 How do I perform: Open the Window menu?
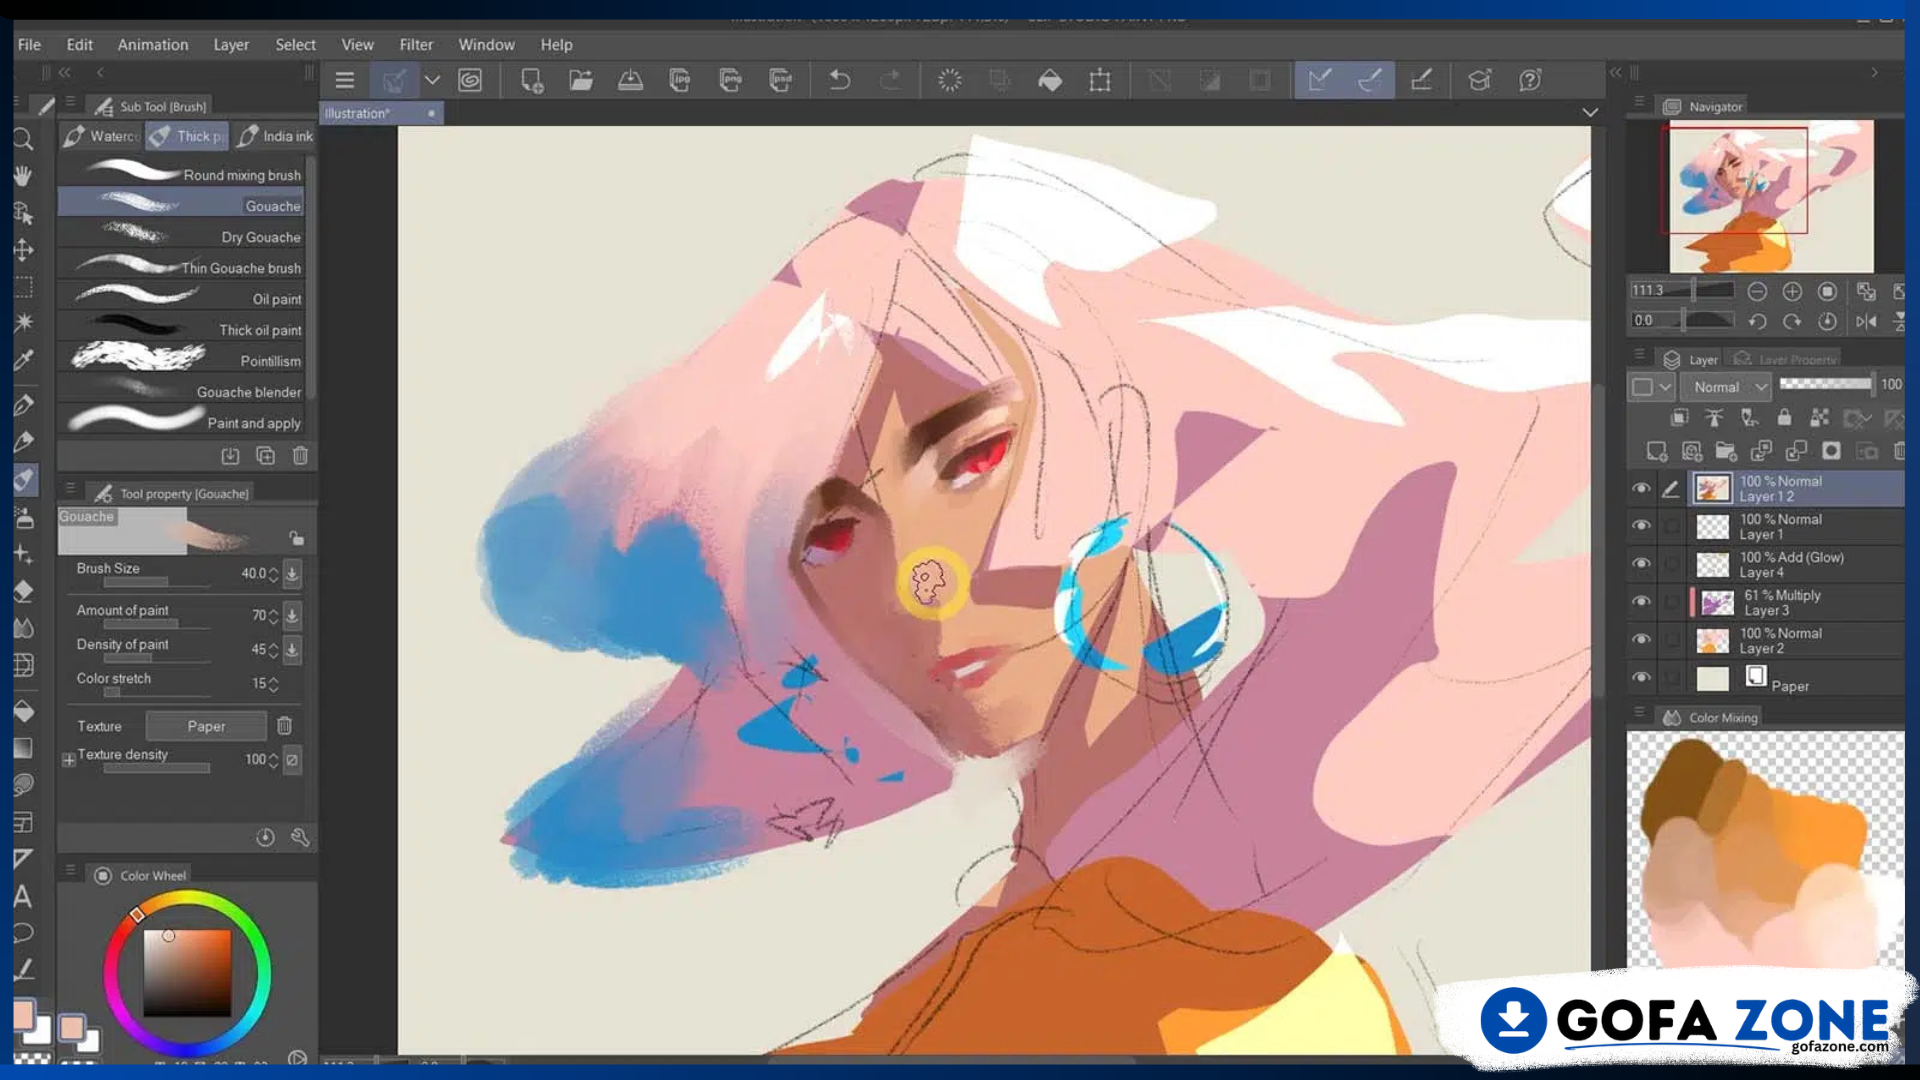coord(486,45)
